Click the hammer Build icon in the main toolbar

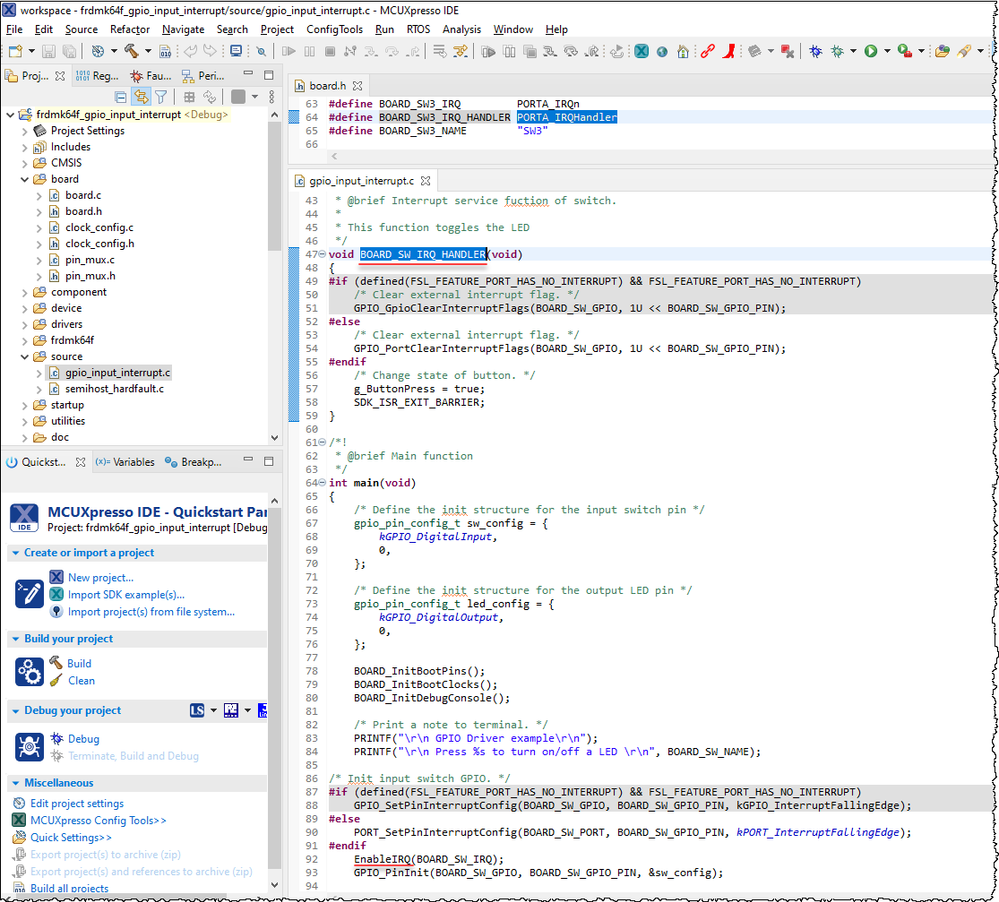[130, 51]
